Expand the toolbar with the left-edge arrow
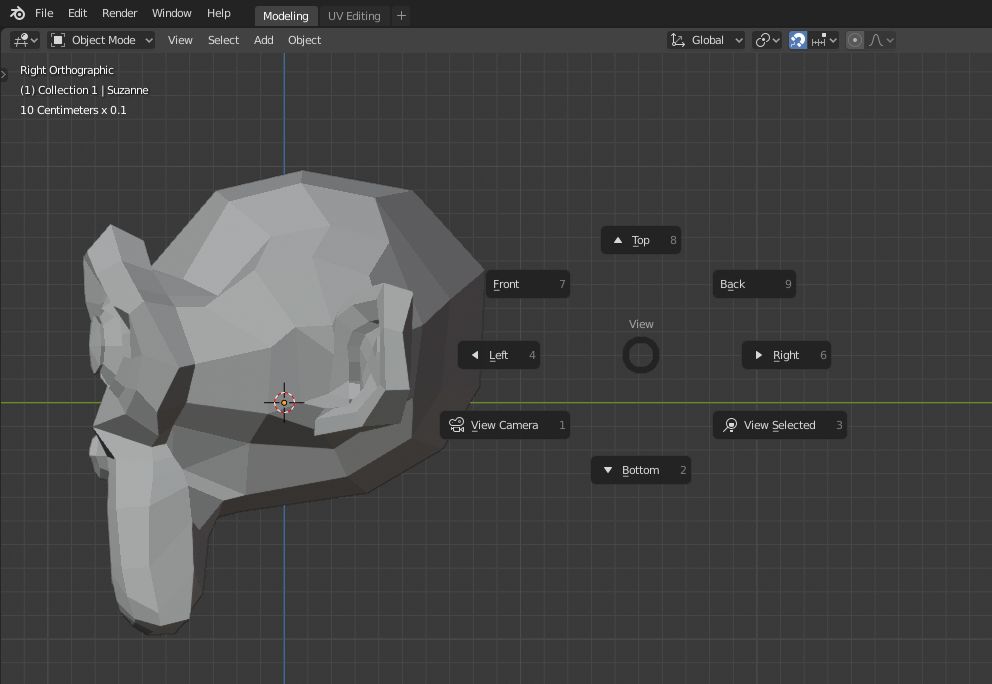Viewport: 992px width, 684px height. coord(4,74)
